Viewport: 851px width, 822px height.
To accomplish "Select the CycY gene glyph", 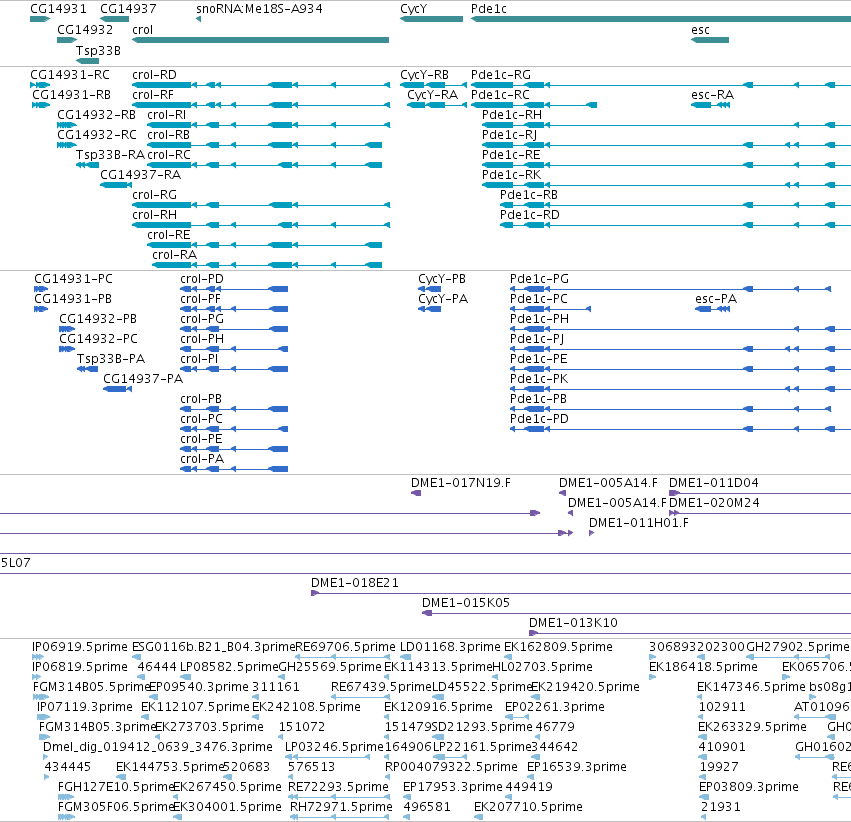I will tap(431, 19).
